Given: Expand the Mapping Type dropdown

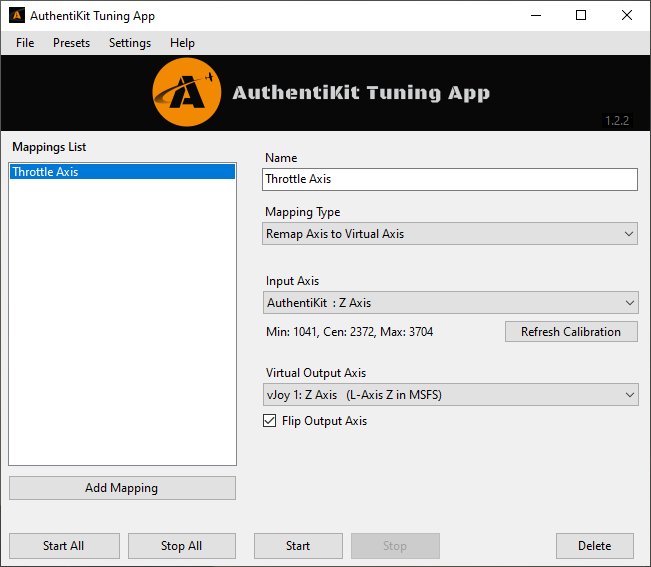Looking at the screenshot, I should coord(450,234).
